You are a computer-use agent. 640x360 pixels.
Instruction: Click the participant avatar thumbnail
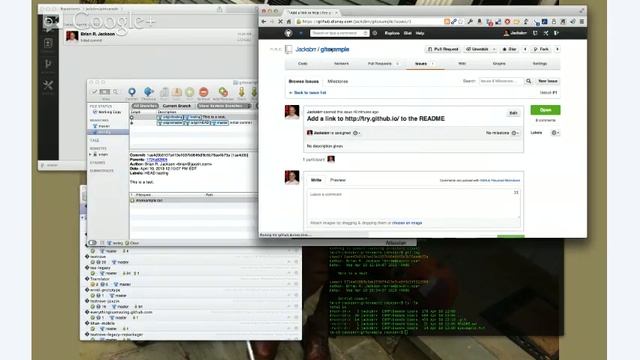pos(331,159)
